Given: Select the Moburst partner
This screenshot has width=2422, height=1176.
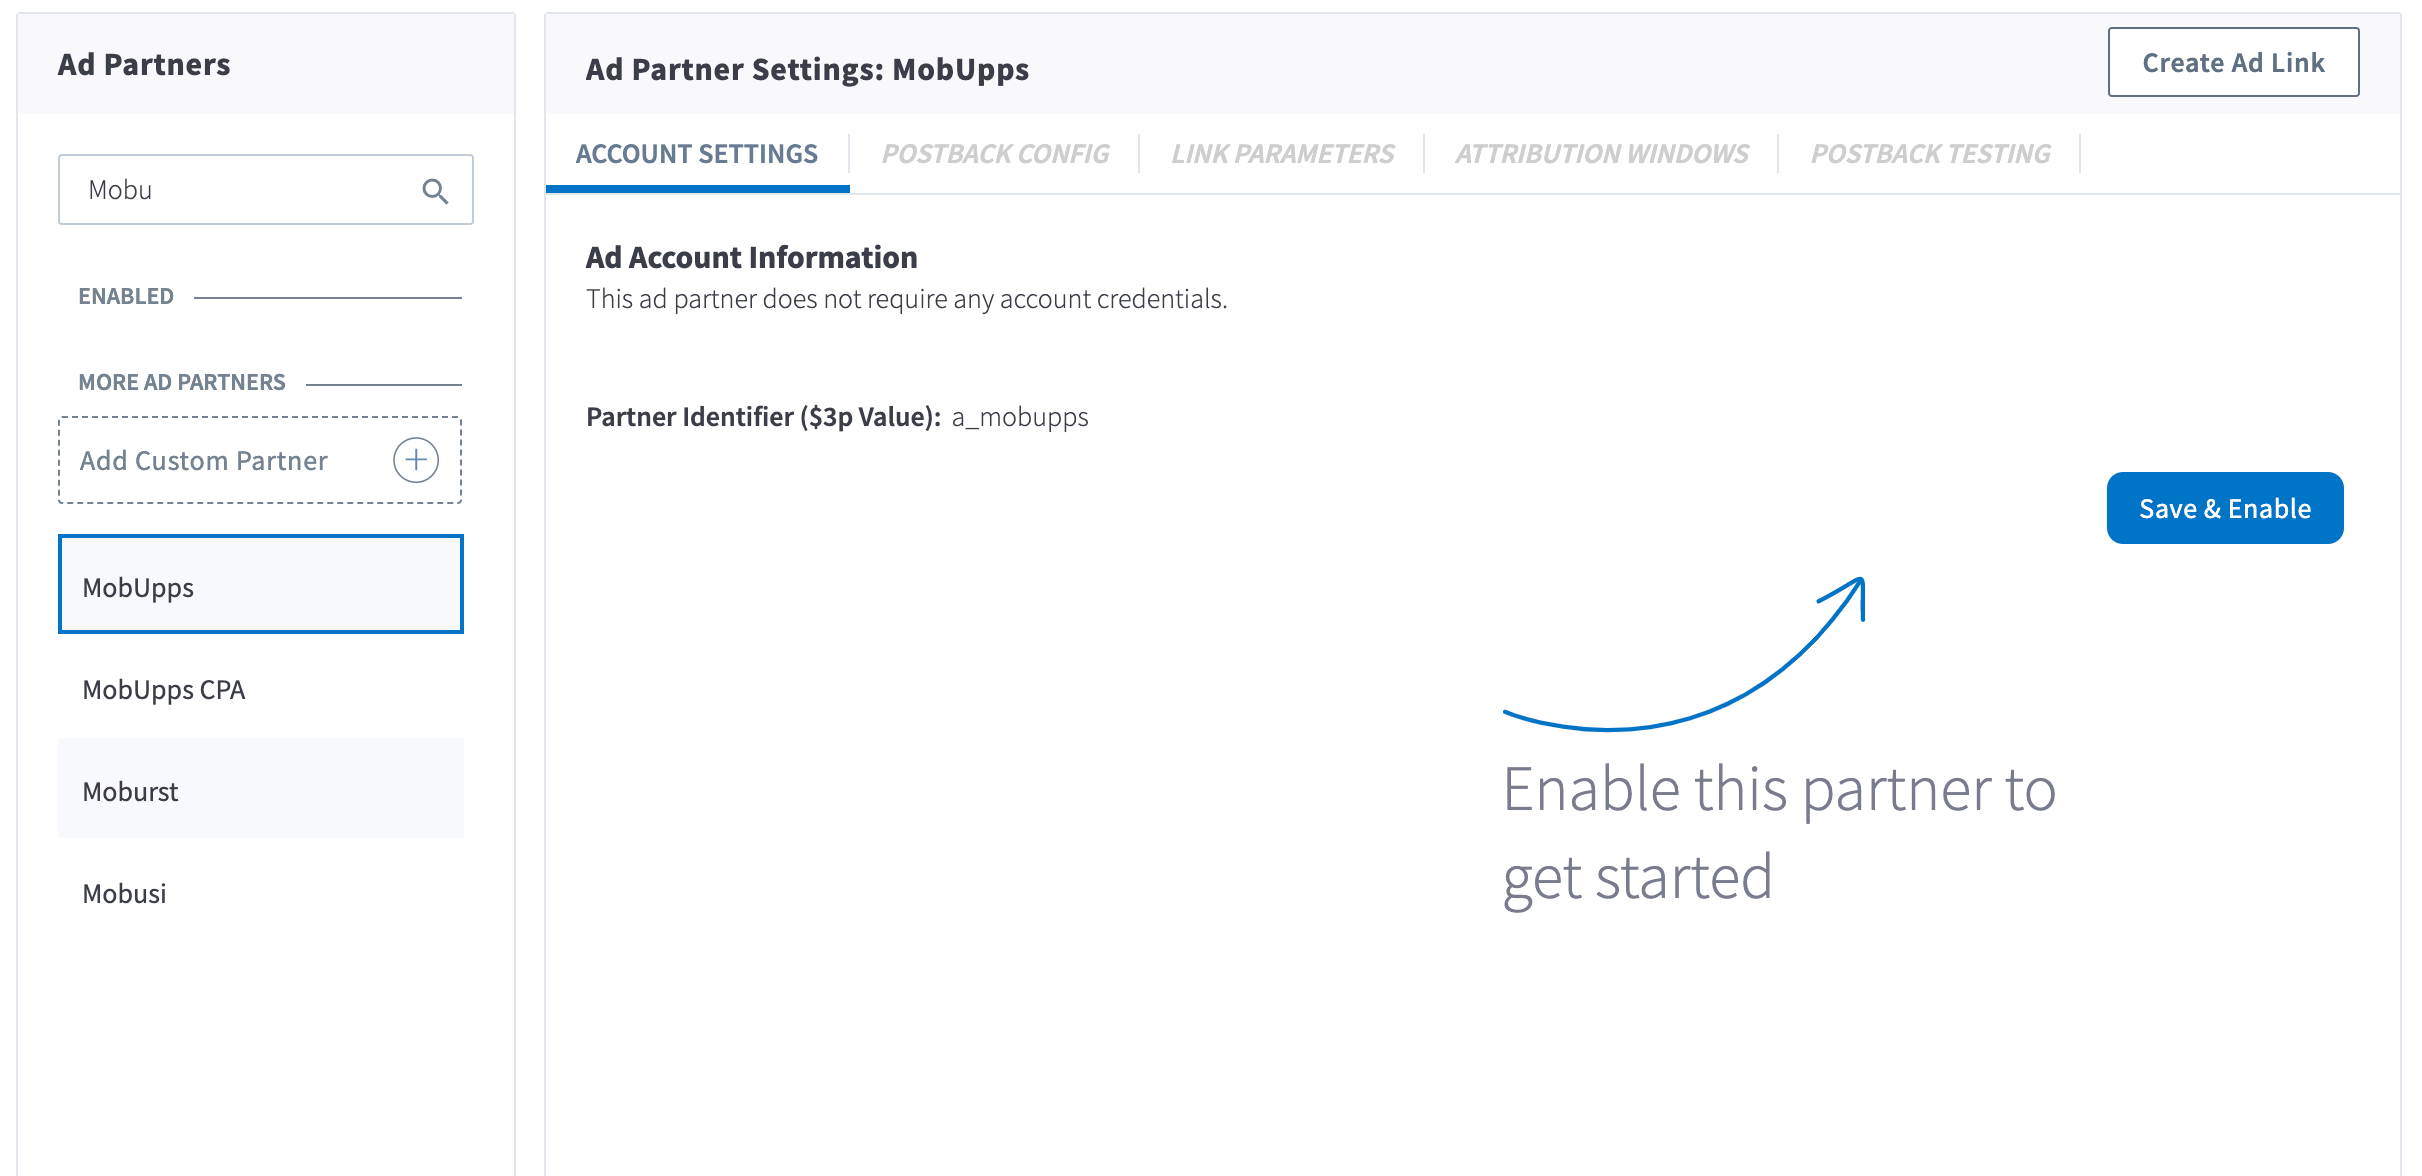Looking at the screenshot, I should [260, 789].
